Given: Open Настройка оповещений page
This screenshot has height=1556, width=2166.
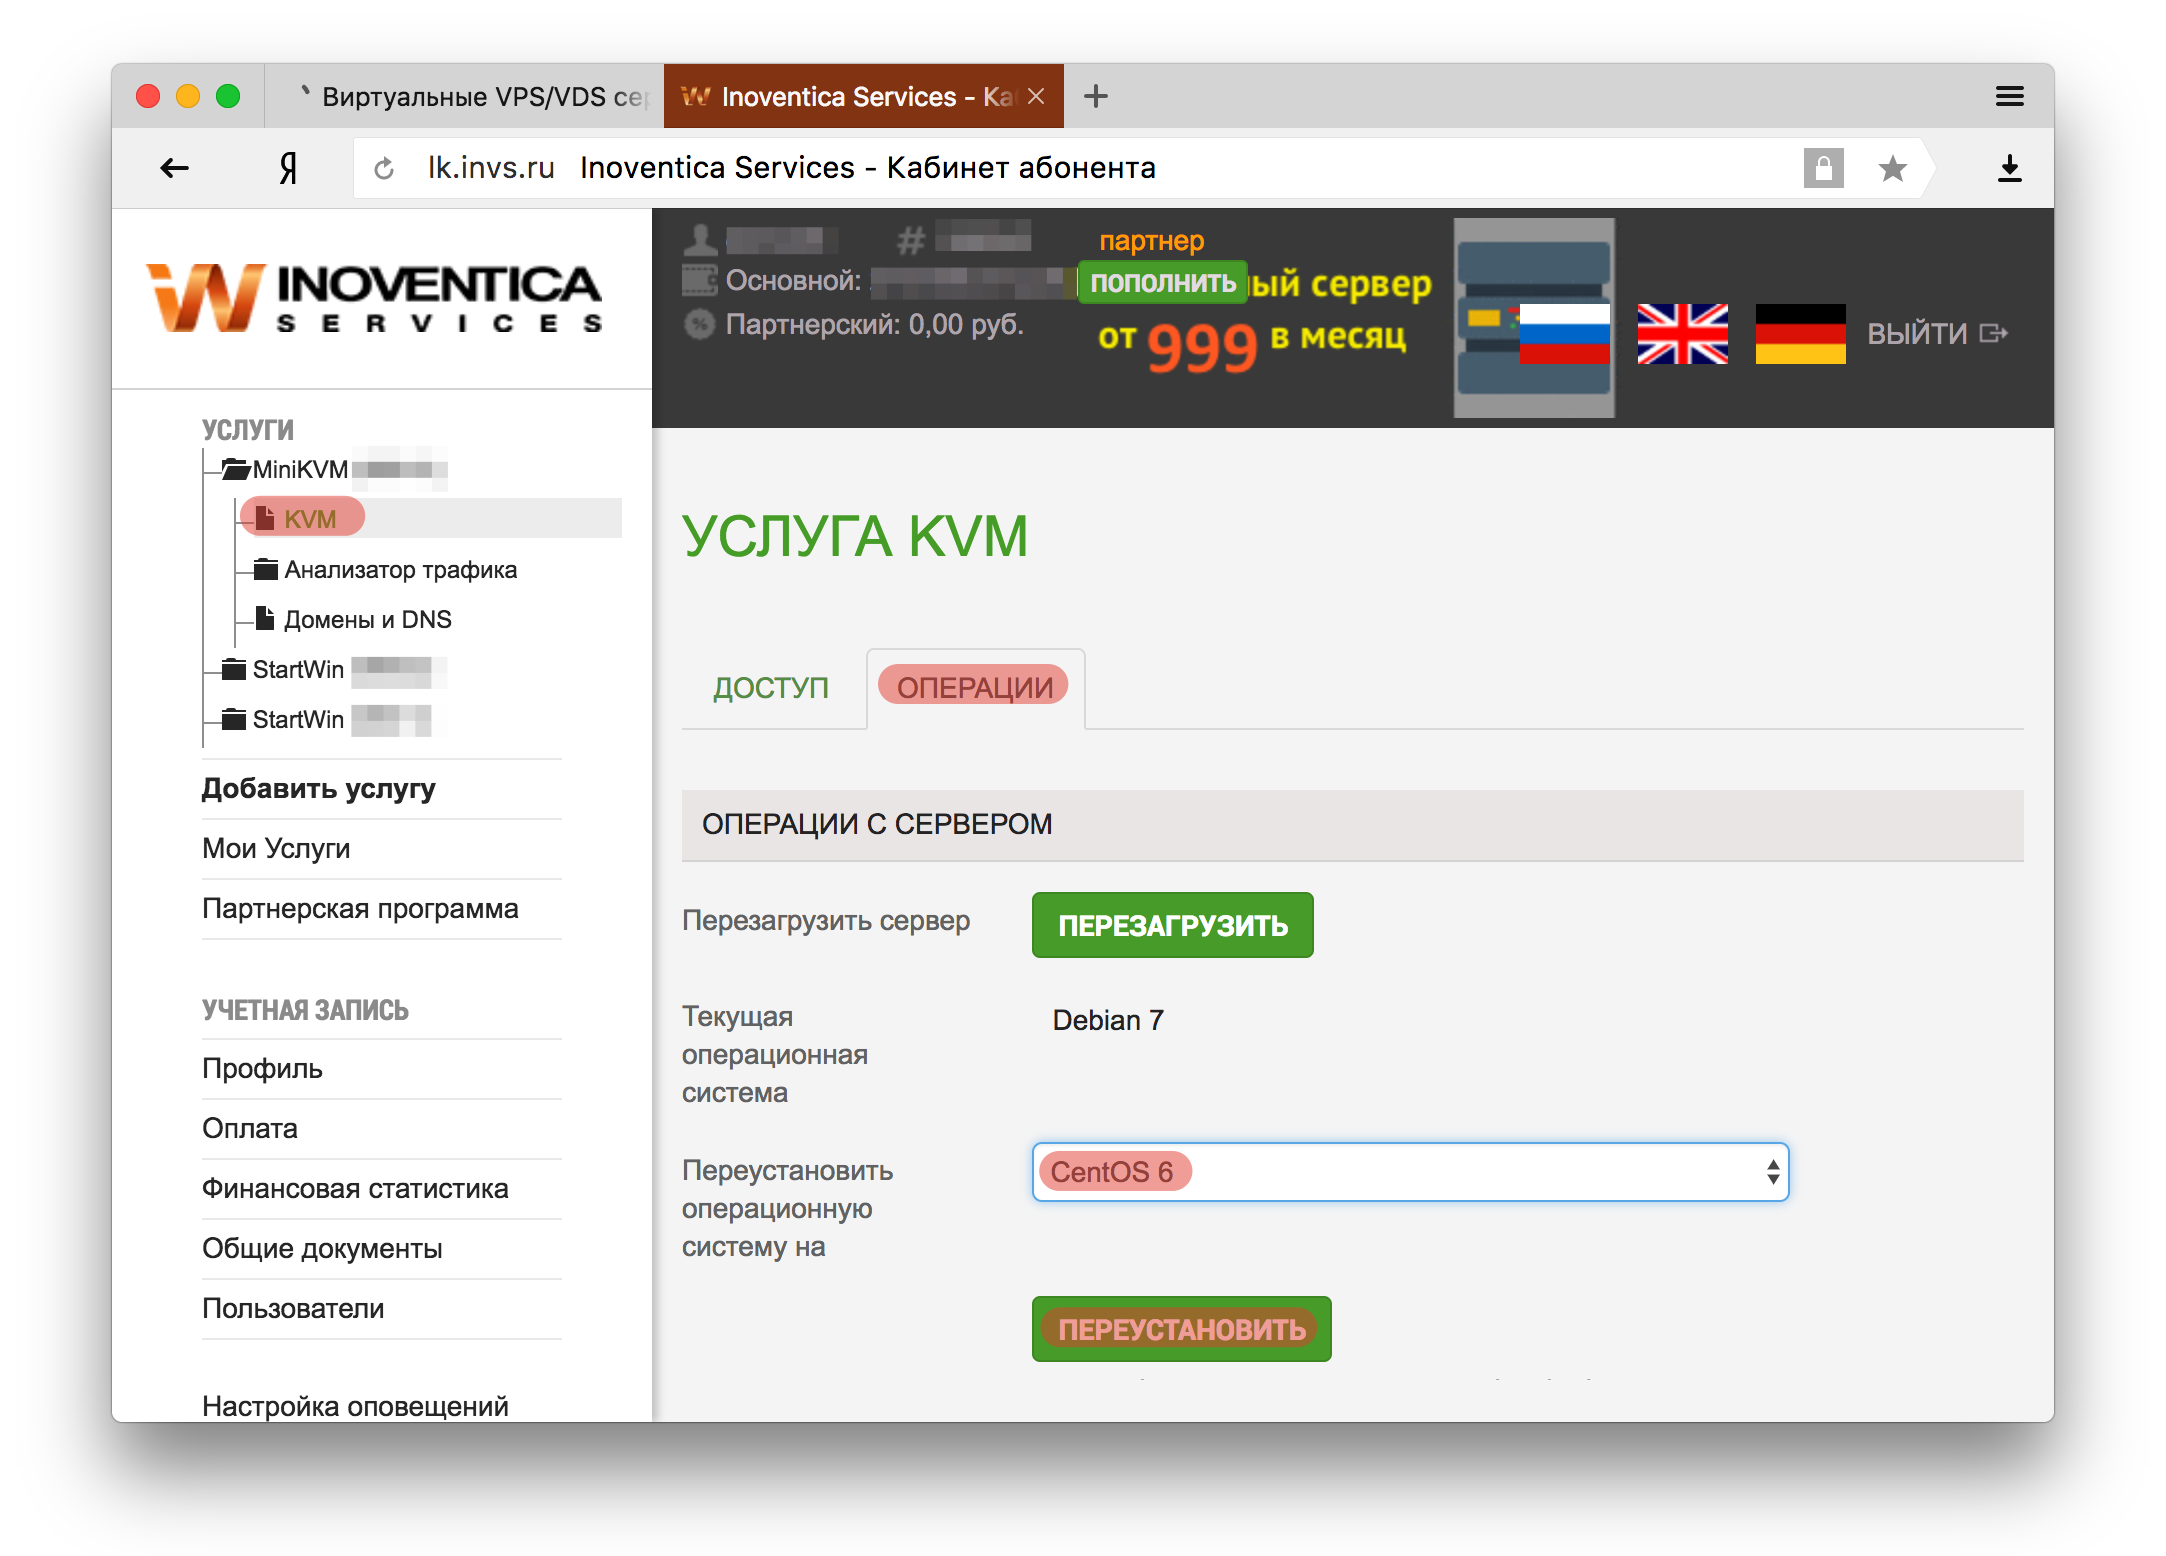Looking at the screenshot, I should pyautogui.click(x=355, y=1406).
